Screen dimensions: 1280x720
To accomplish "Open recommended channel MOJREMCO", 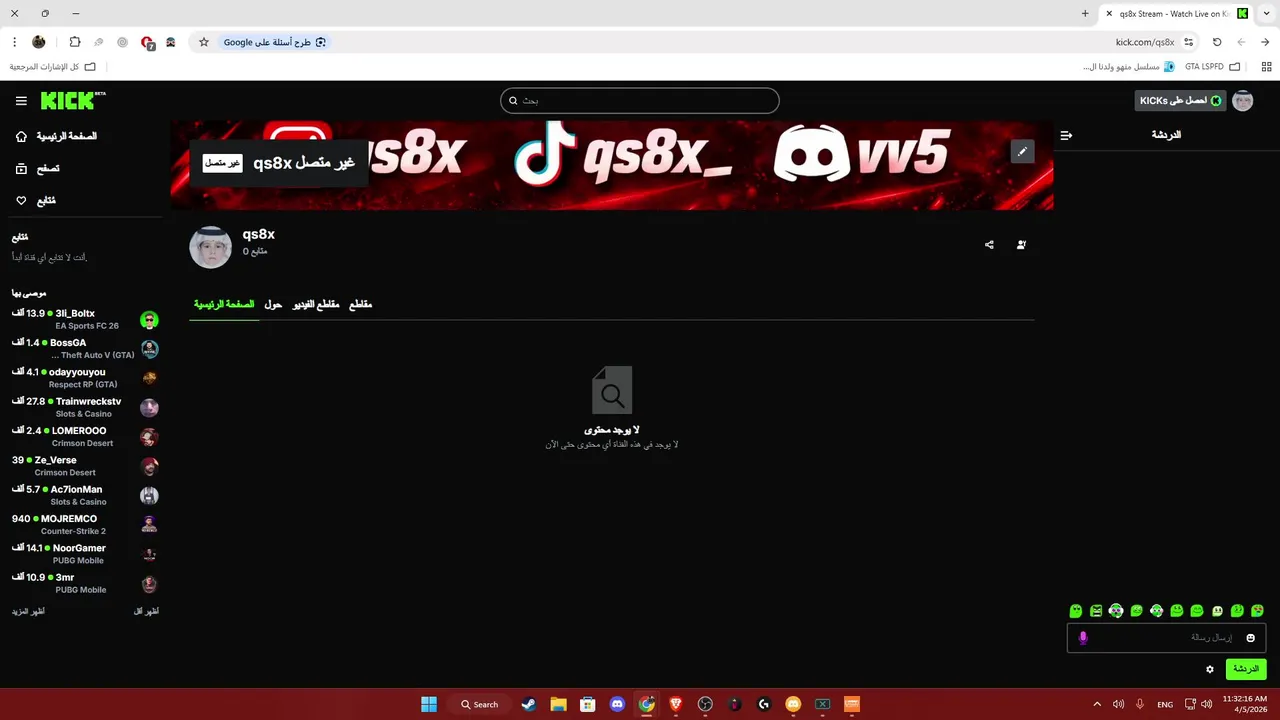I will pos(85,525).
